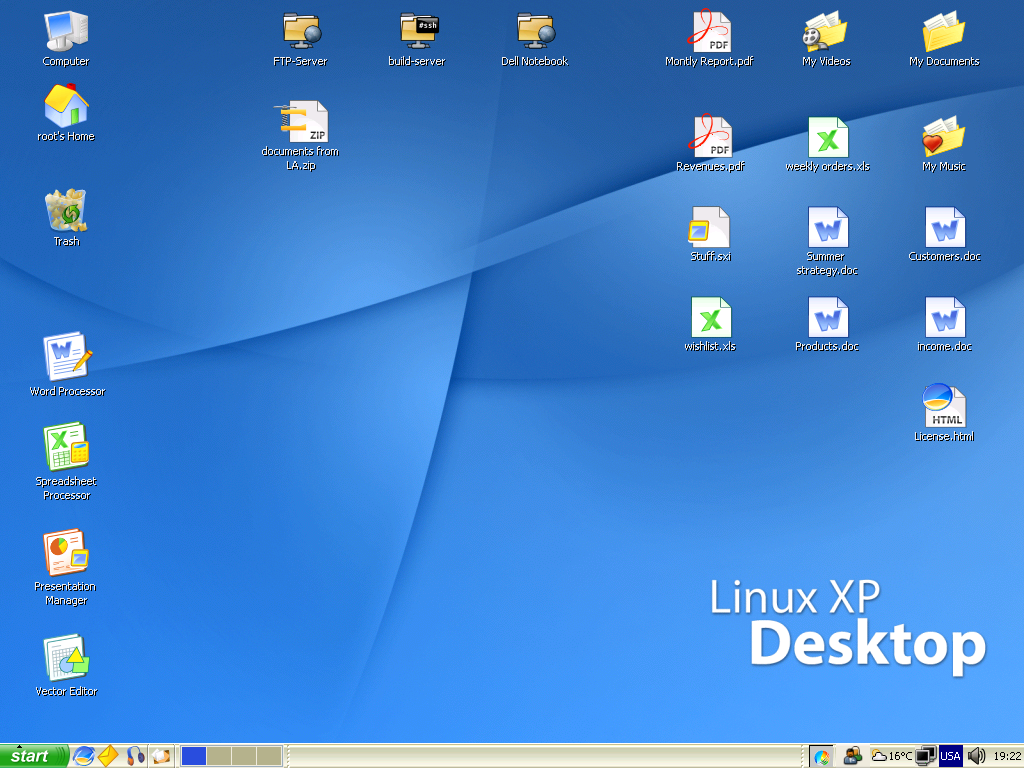Open Montly Report.pdf
The width and height of the screenshot is (1024, 768).
pyautogui.click(x=710, y=30)
